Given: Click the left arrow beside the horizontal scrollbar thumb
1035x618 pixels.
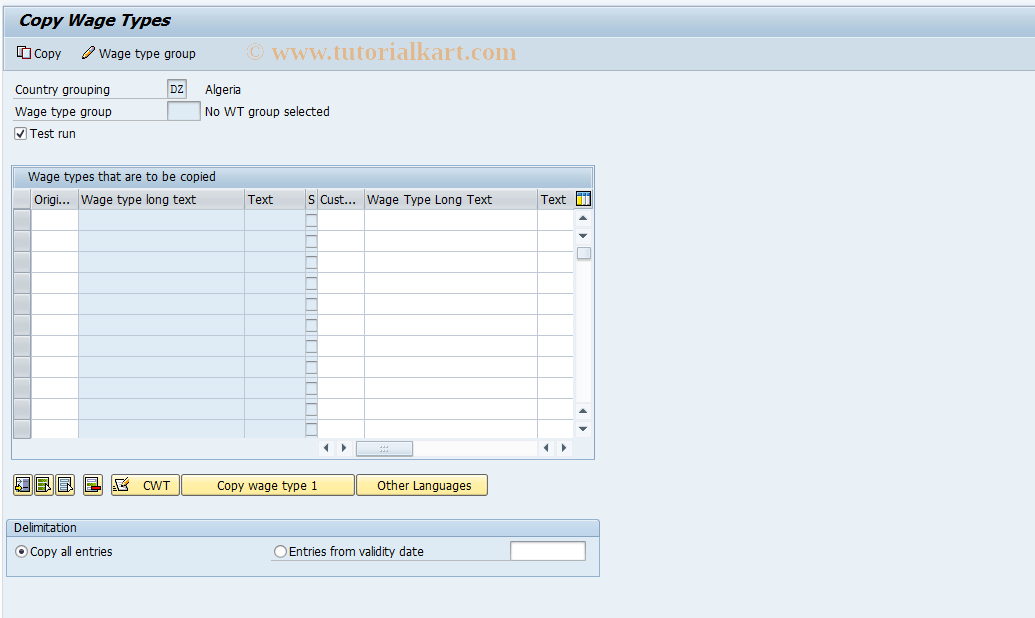Looking at the screenshot, I should pos(326,448).
